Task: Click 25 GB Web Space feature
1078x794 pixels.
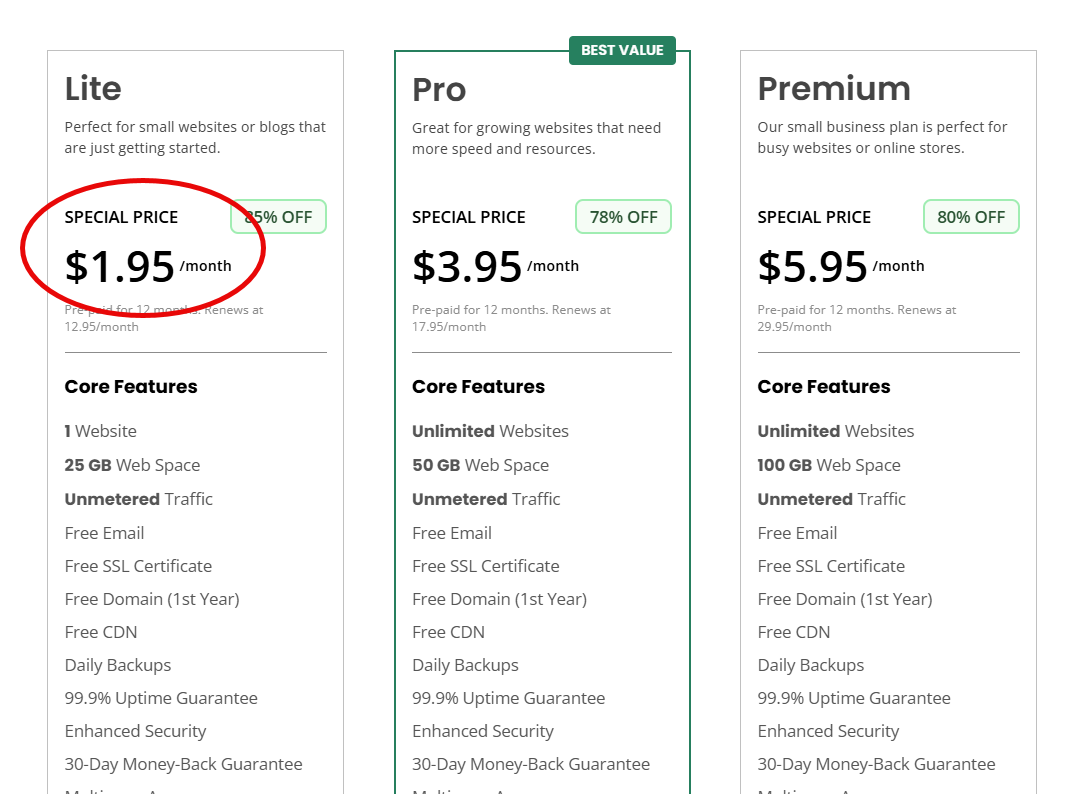Action: pyautogui.click(x=132, y=465)
